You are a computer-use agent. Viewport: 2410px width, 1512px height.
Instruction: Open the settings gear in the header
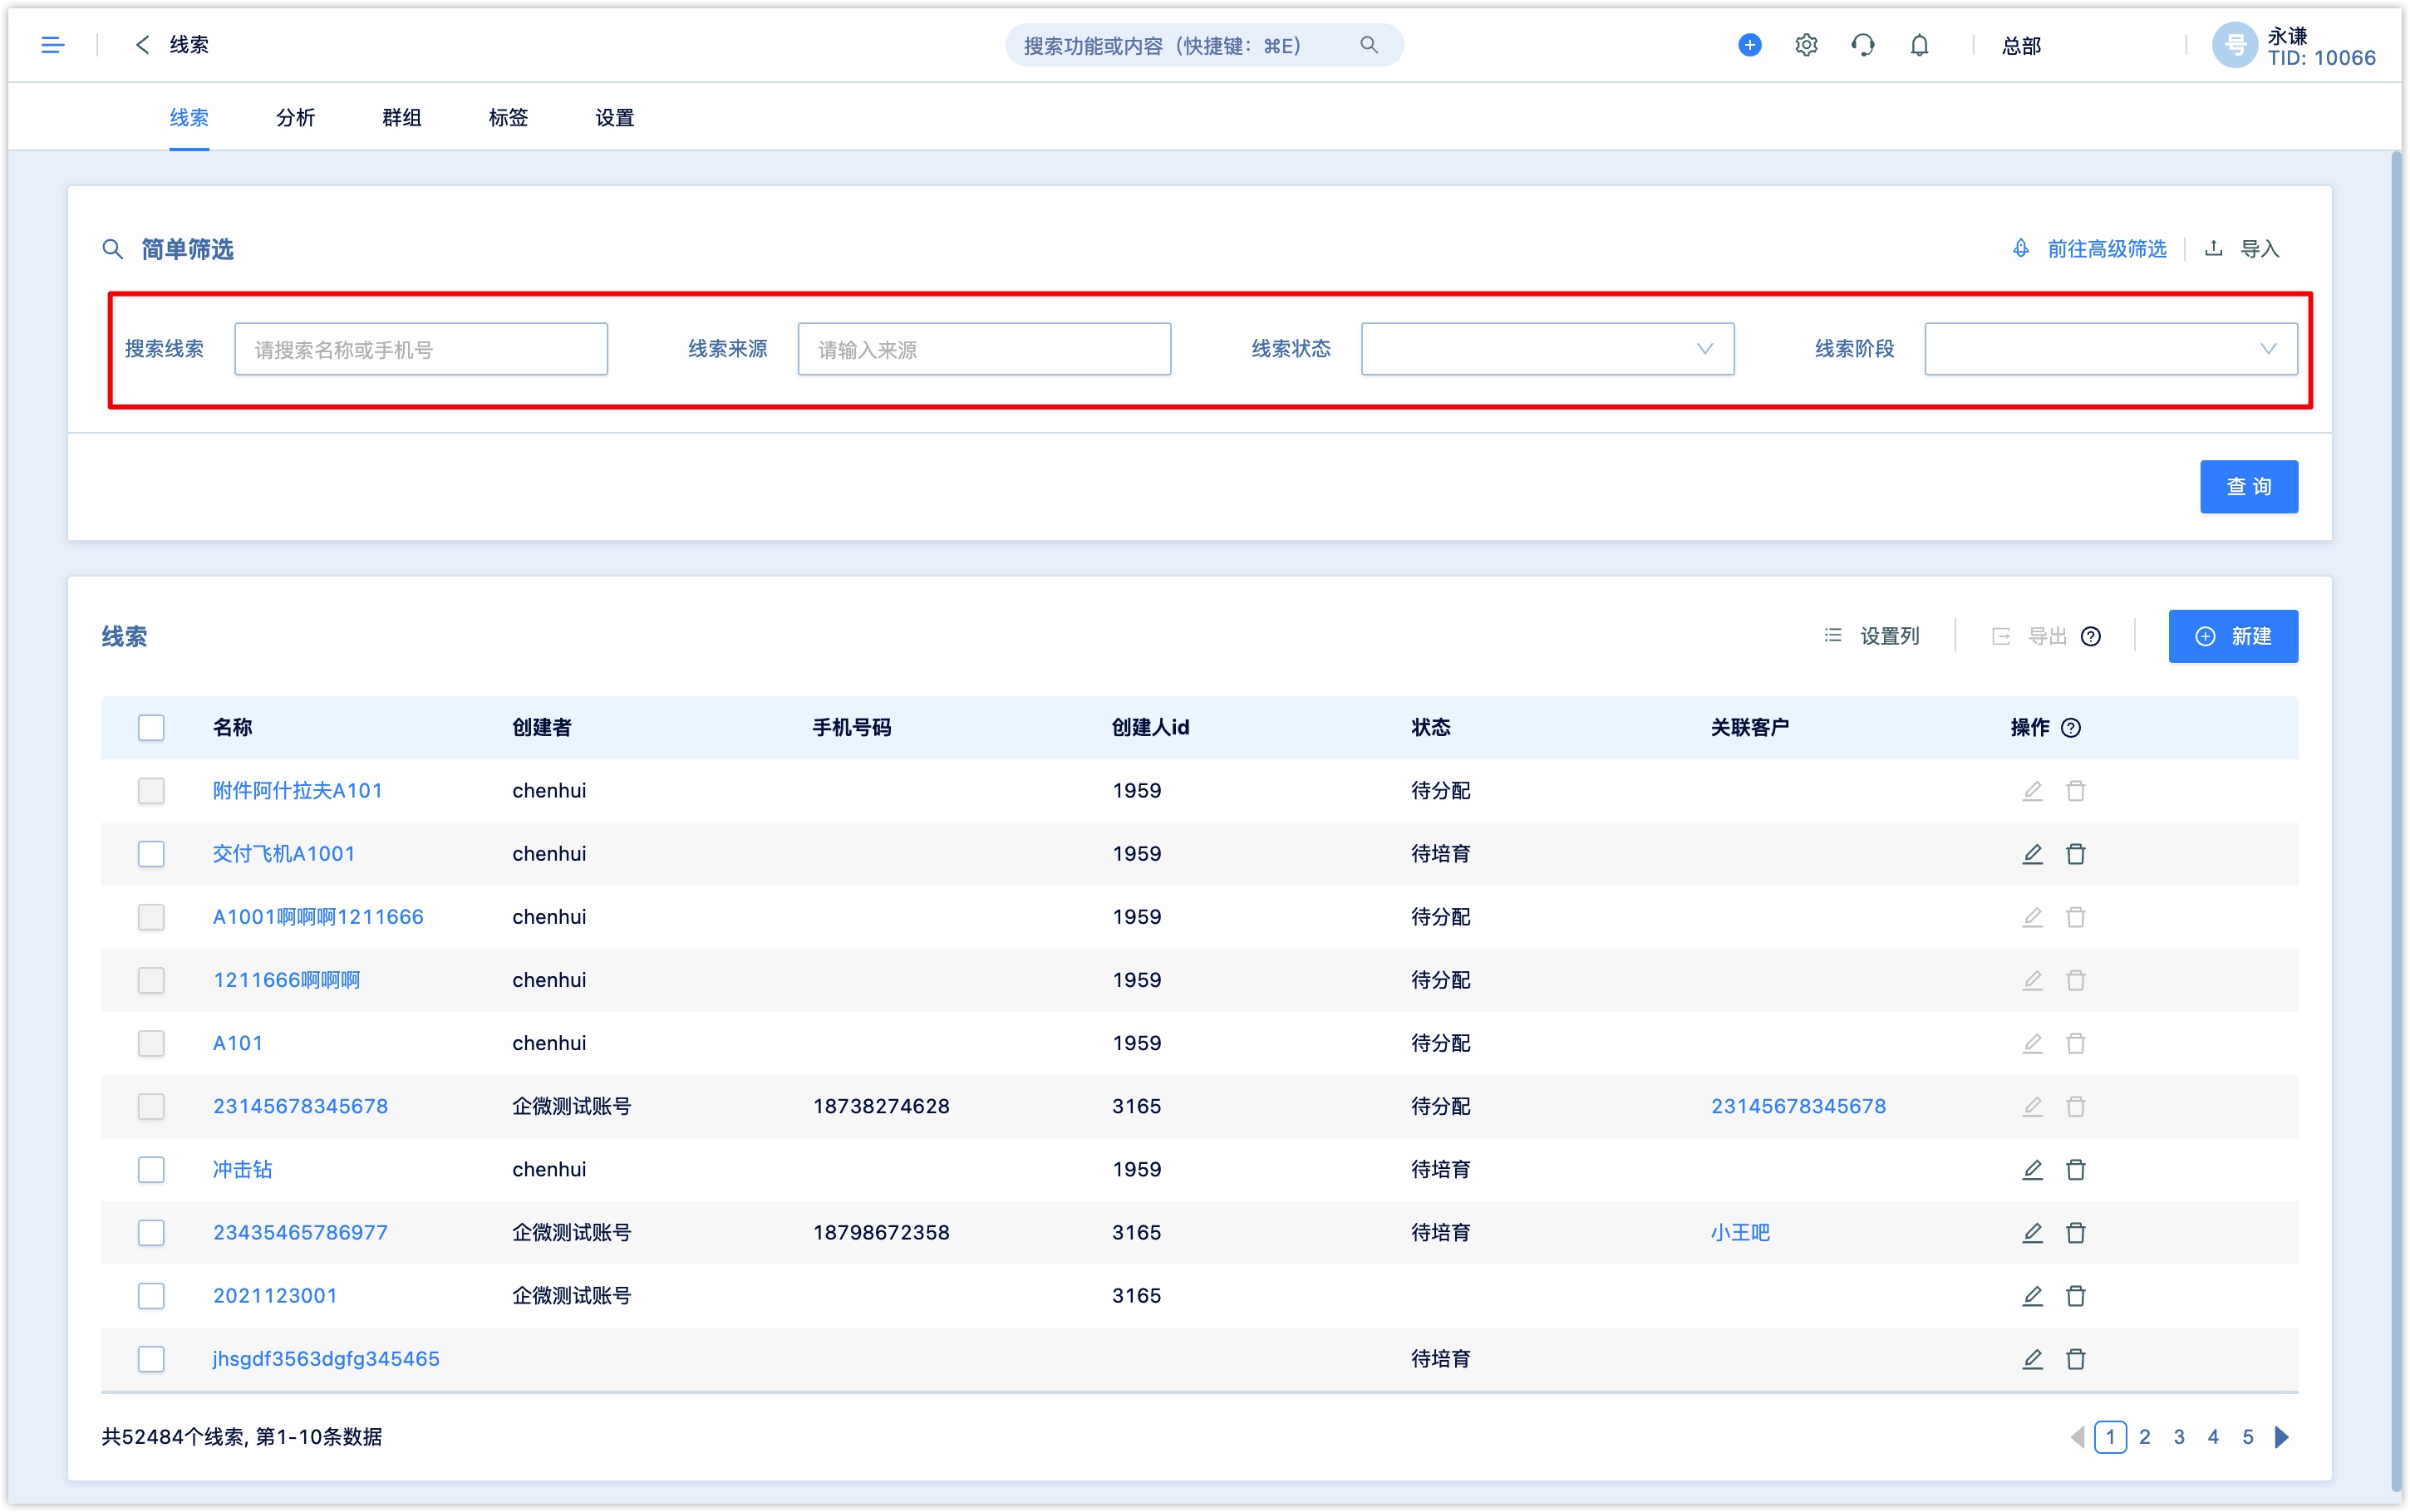1806,45
